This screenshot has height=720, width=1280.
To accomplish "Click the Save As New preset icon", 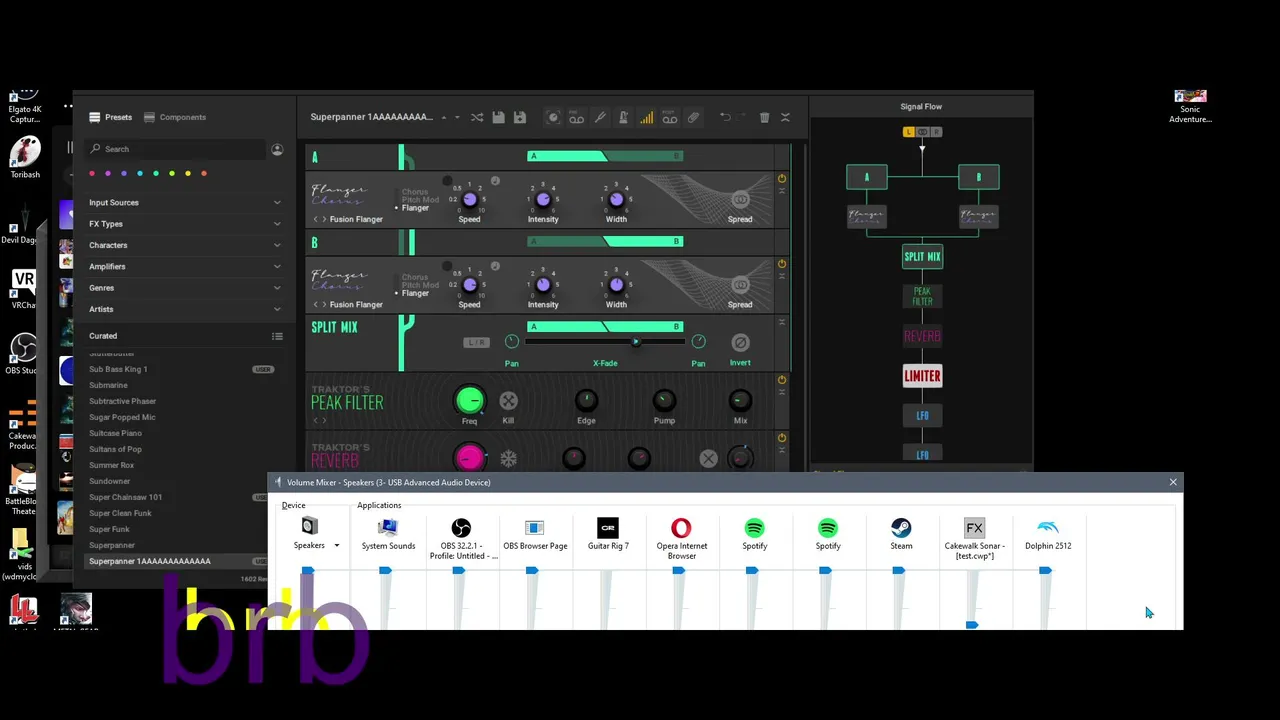I will [520, 117].
